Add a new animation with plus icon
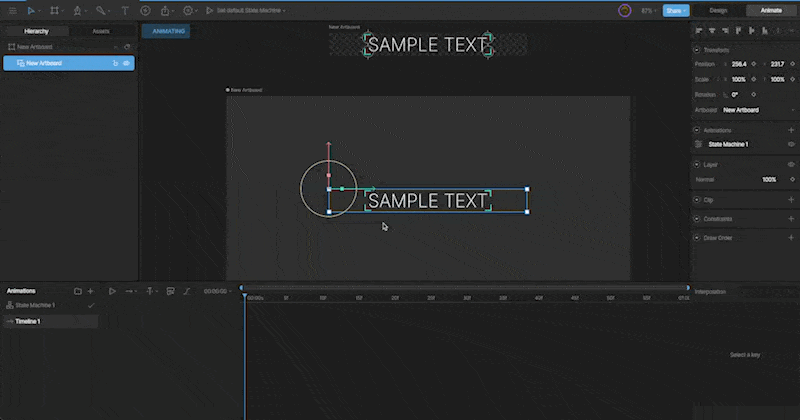The height and width of the screenshot is (420, 800). coord(91,291)
